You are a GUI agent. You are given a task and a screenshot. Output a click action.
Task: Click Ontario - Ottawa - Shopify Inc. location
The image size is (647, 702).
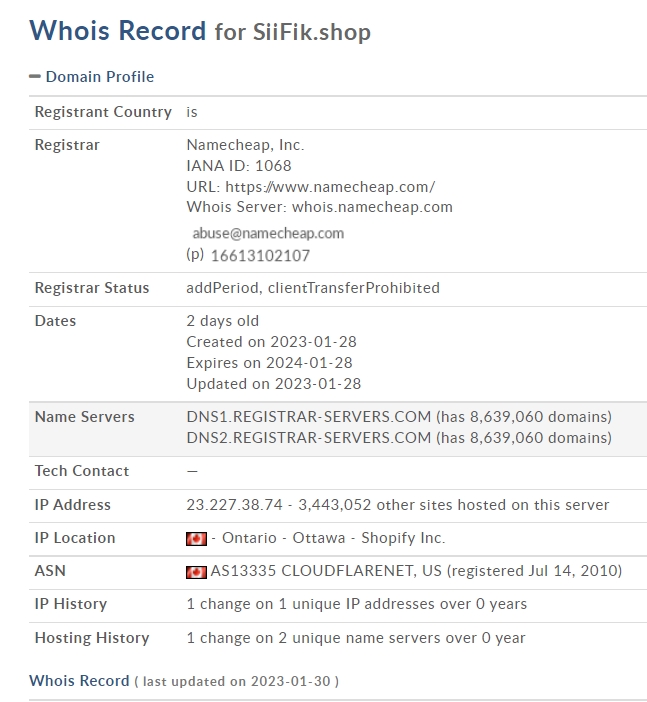(x=334, y=538)
